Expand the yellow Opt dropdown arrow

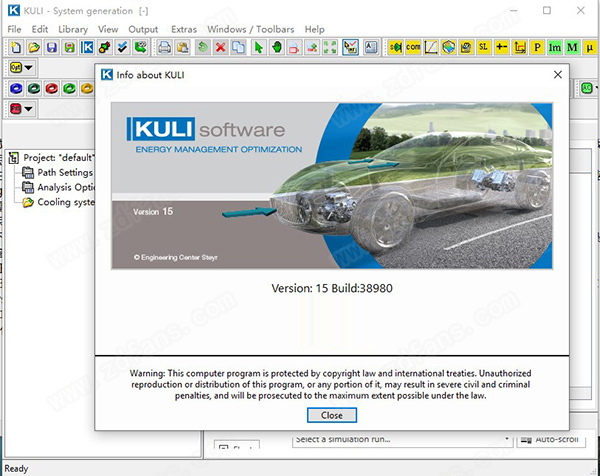29,68
